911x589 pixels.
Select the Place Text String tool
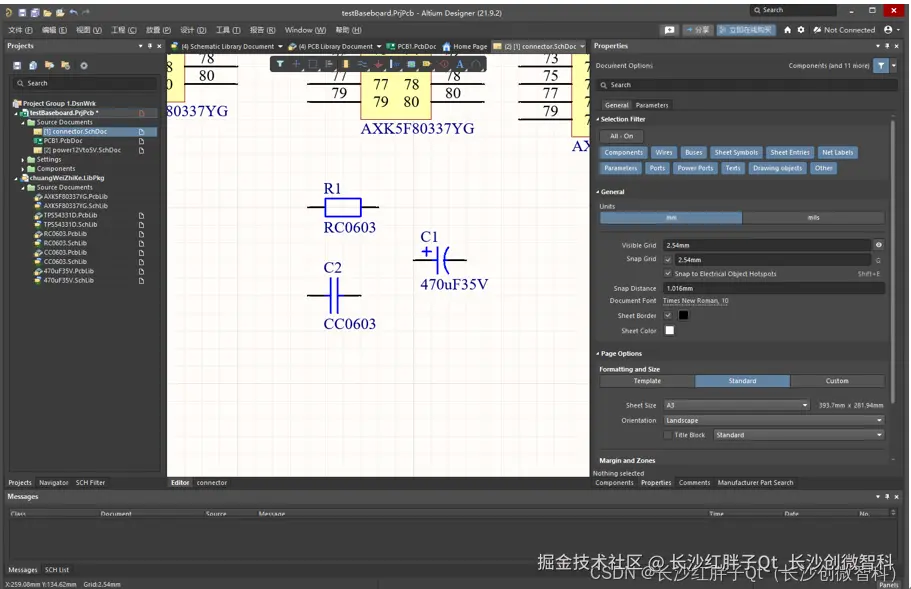pos(460,65)
